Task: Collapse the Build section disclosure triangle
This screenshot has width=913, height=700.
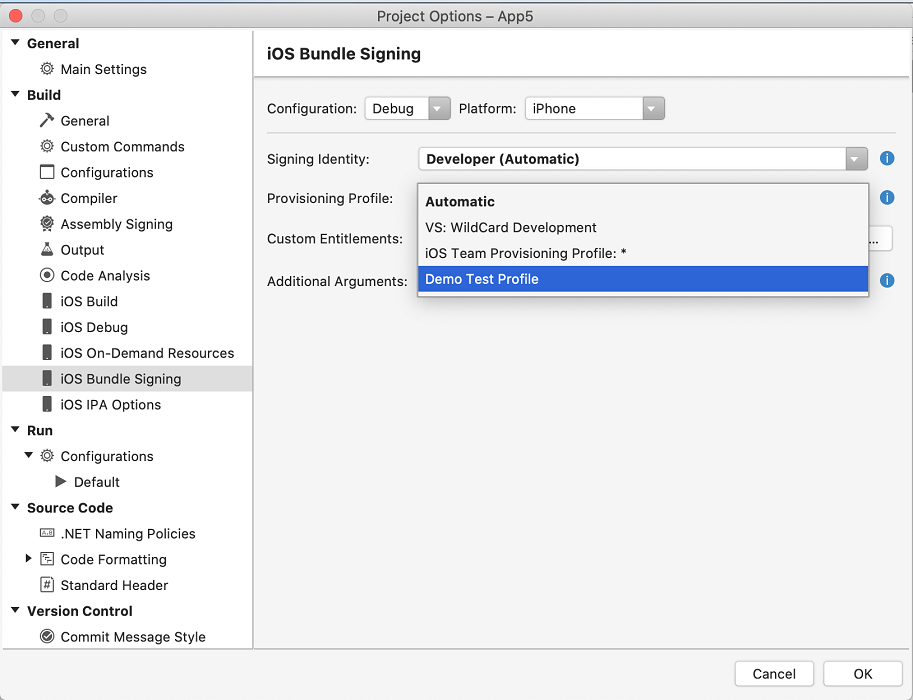Action: [13, 94]
